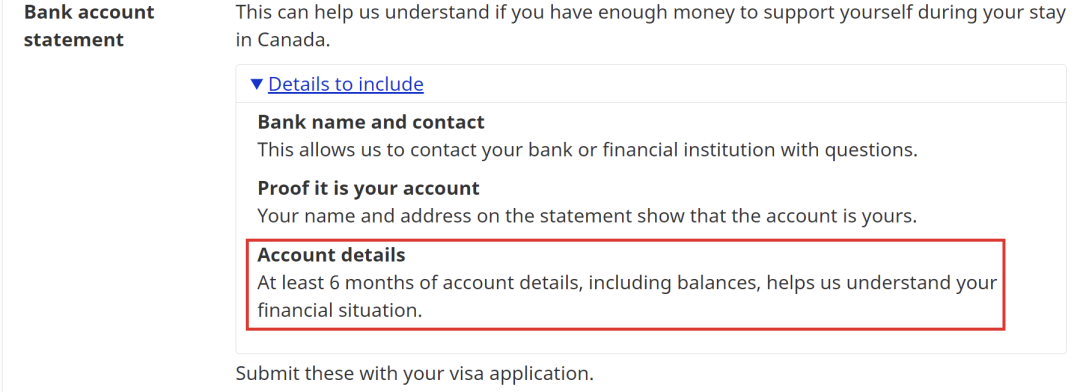Open the Details to include link
Screen dimensions: 1080x392
(346, 84)
